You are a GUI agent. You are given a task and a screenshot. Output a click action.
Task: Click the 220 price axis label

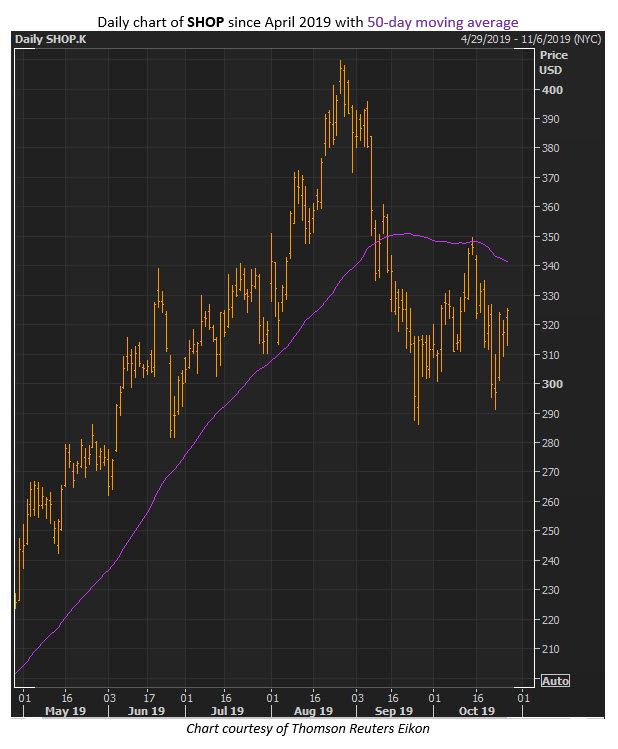[550, 620]
